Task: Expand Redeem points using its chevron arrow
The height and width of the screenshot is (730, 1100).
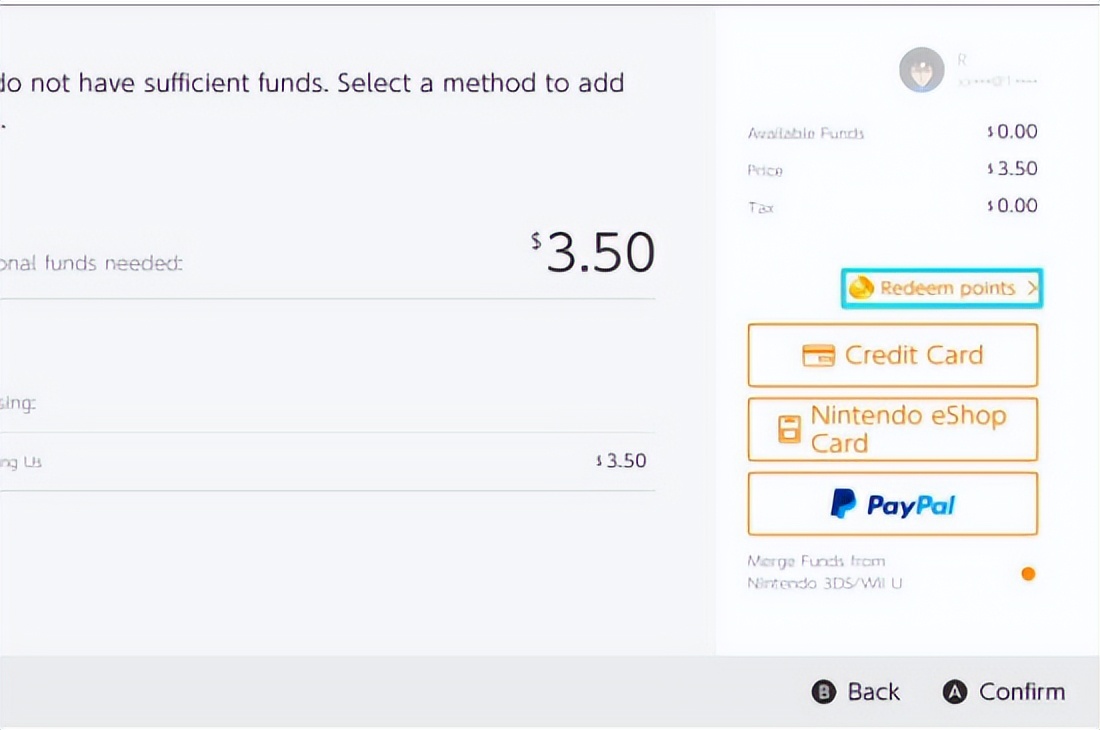Action: point(1033,288)
